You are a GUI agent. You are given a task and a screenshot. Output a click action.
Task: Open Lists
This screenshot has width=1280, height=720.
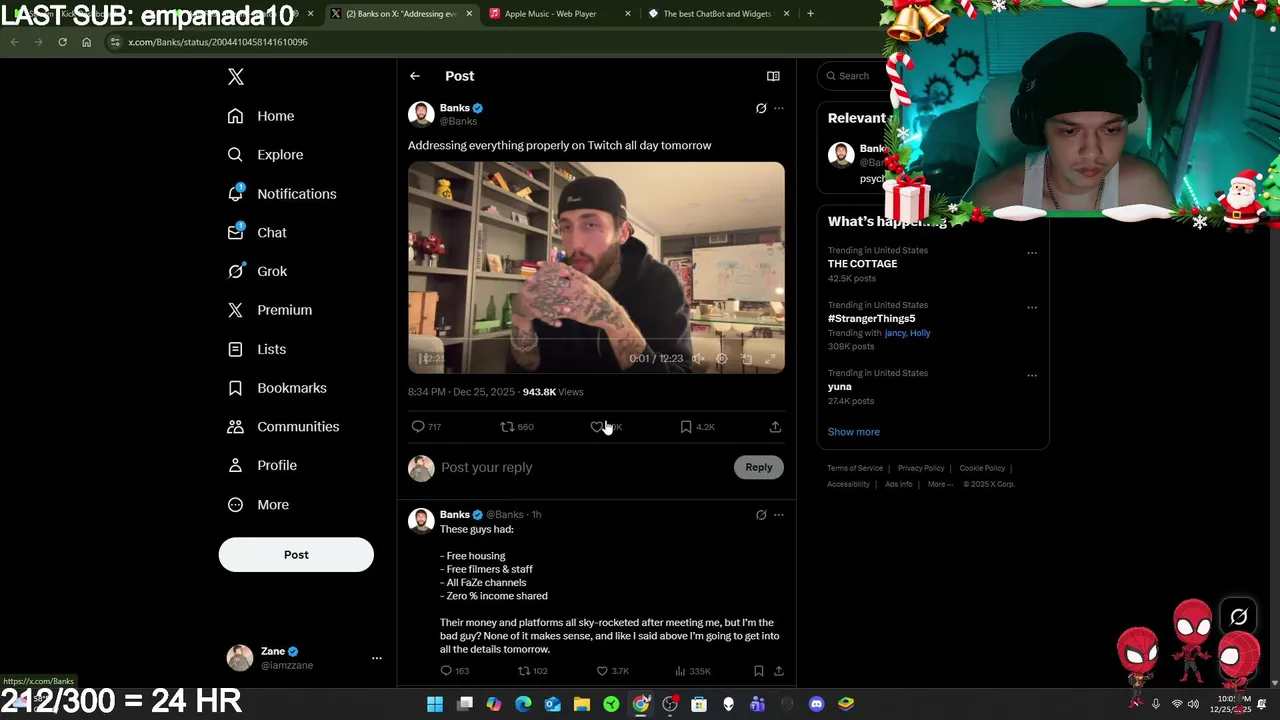[257, 349]
